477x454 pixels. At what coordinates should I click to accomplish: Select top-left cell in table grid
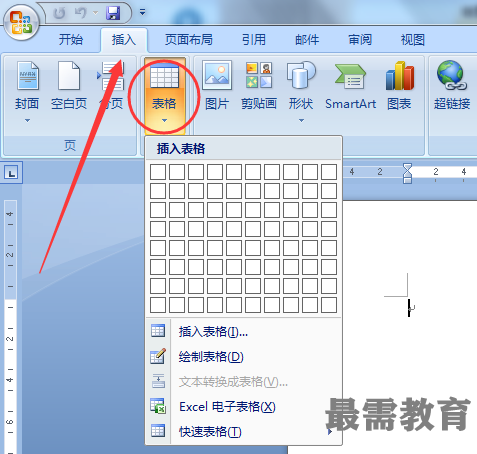coord(158,172)
